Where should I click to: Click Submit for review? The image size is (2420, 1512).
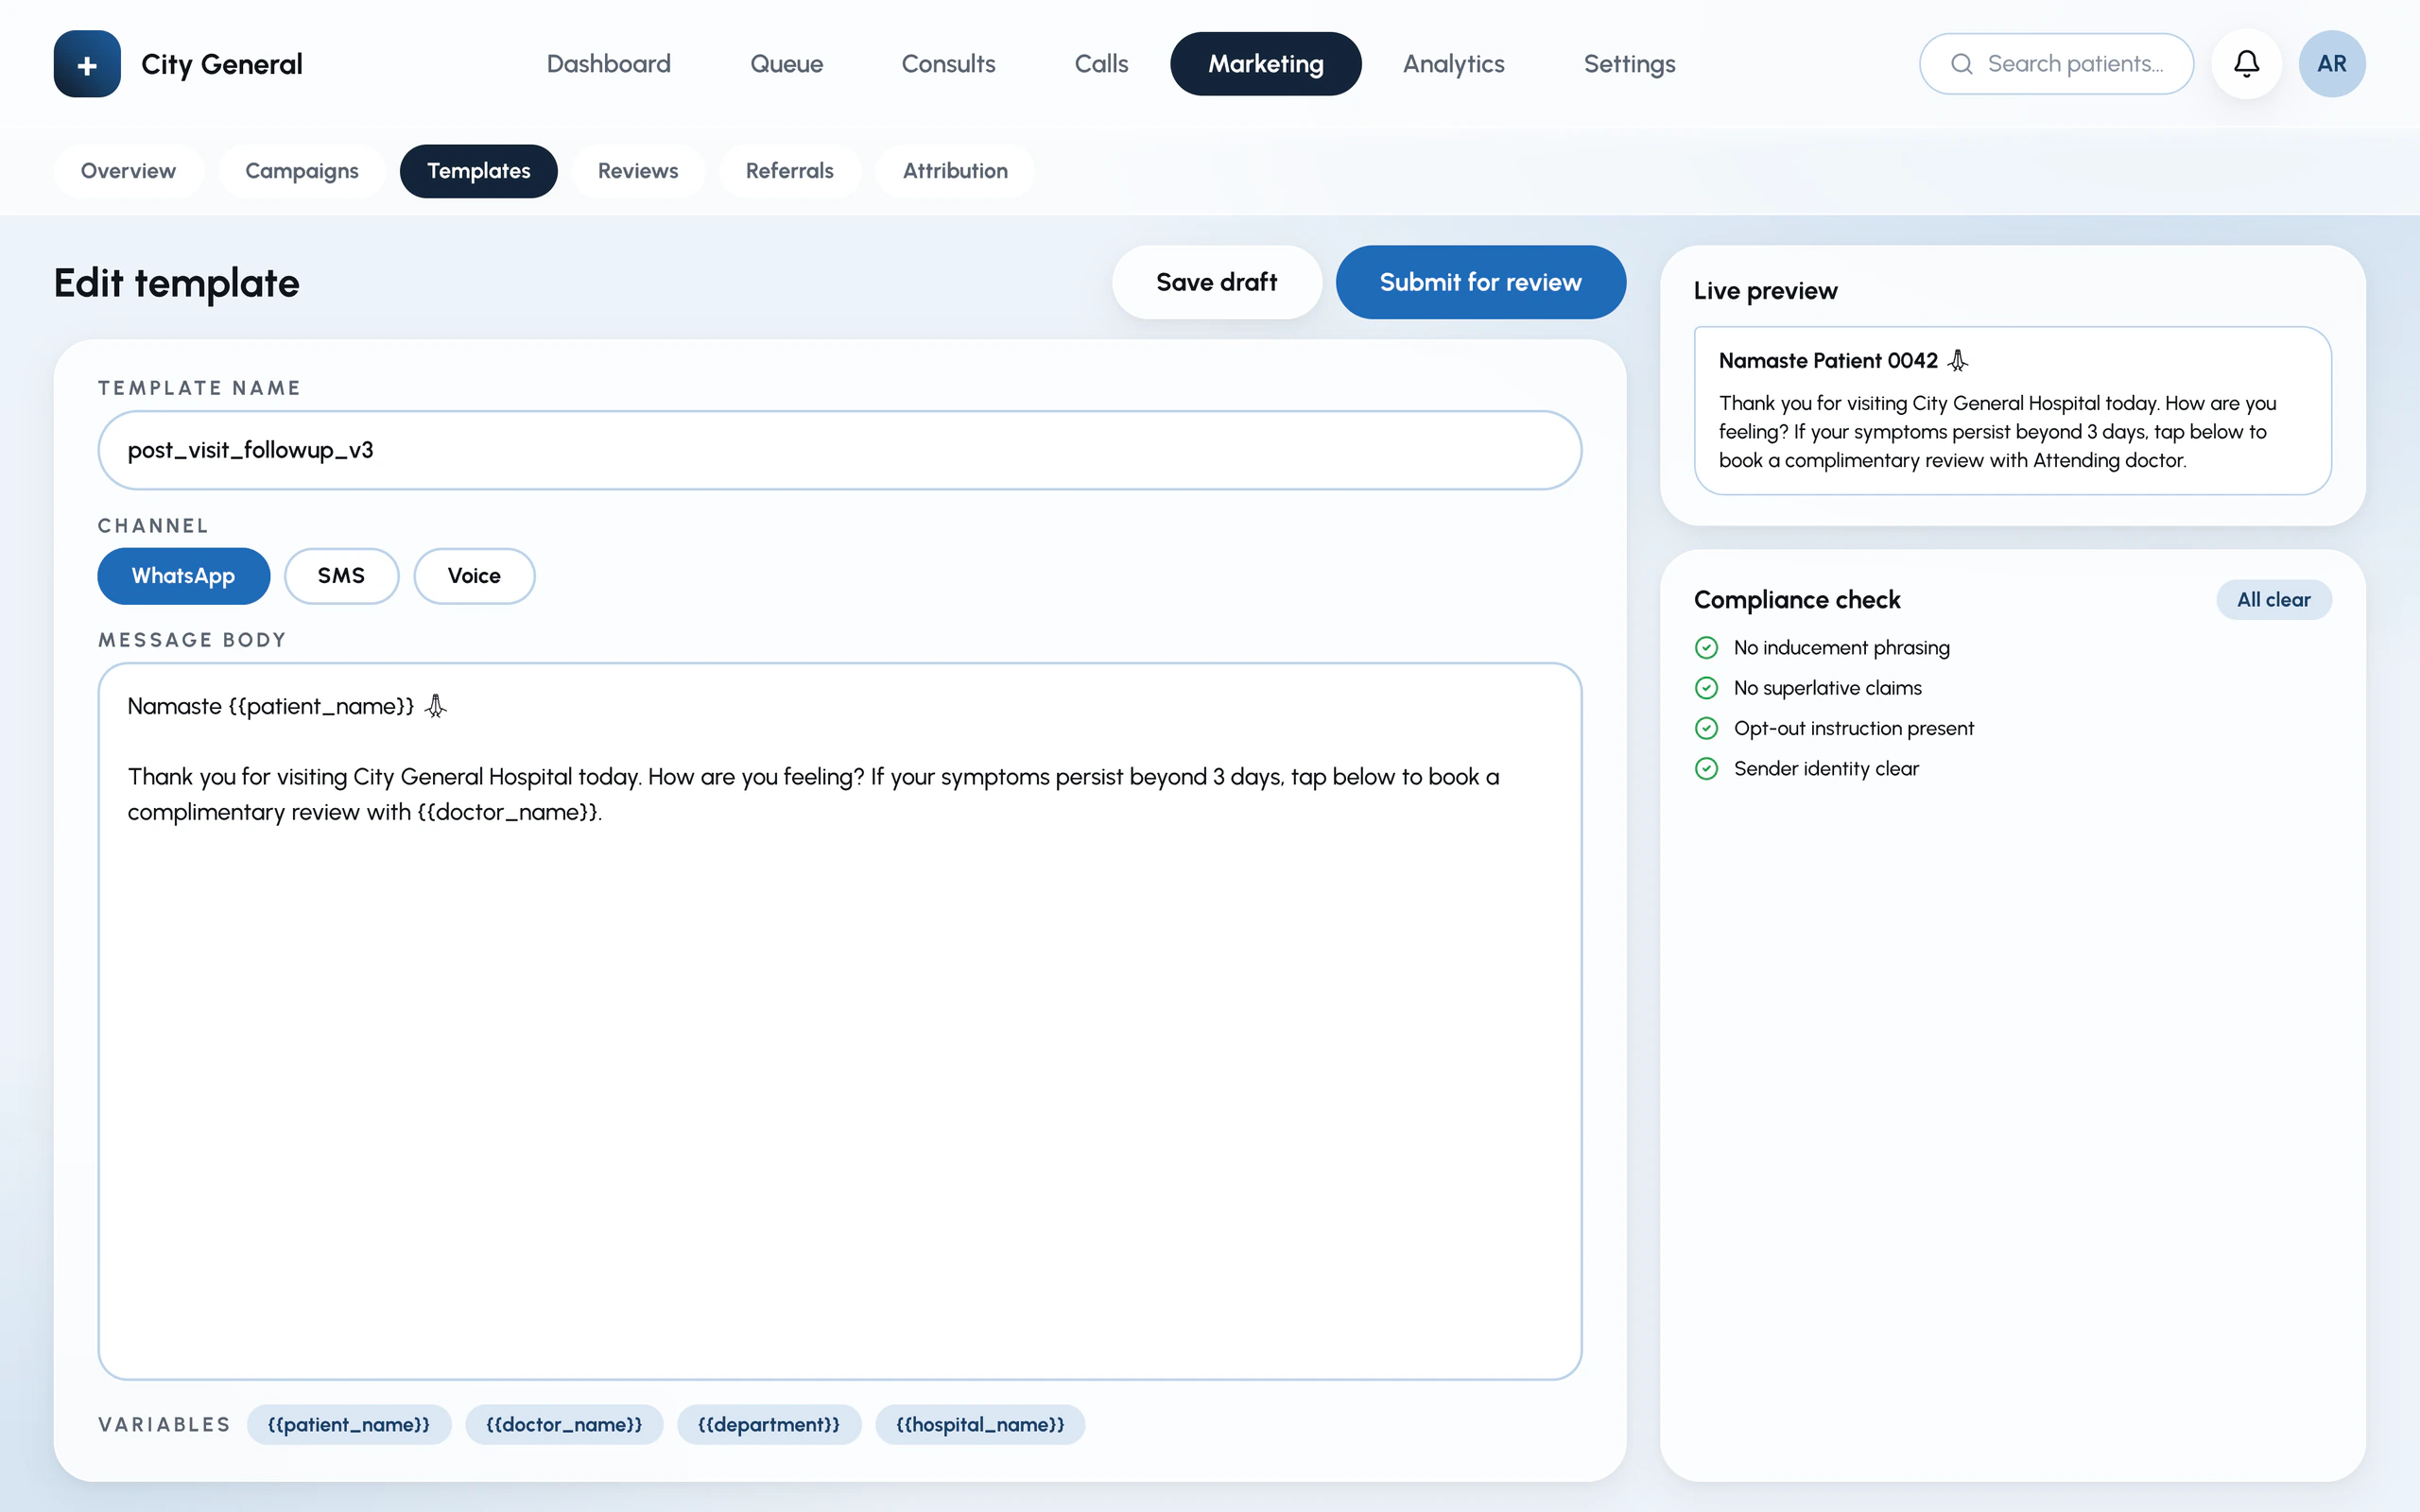[x=1480, y=282]
